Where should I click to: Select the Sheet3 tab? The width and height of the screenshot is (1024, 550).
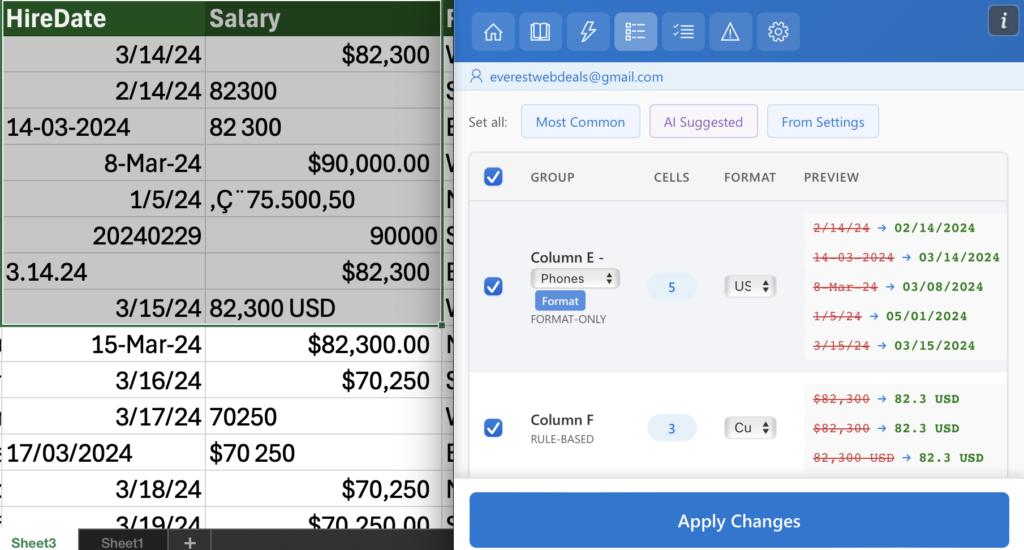click(x=34, y=542)
